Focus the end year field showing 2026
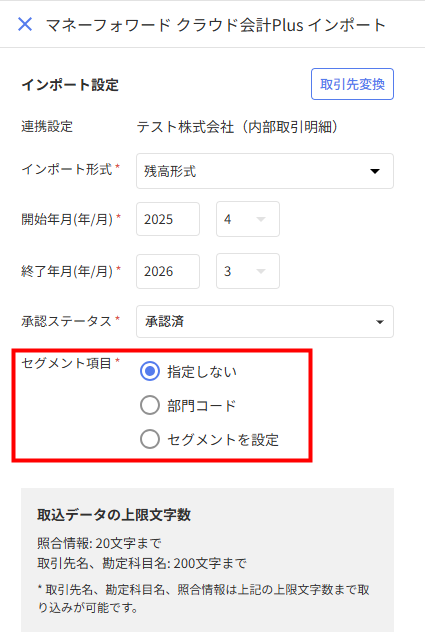 point(168,271)
